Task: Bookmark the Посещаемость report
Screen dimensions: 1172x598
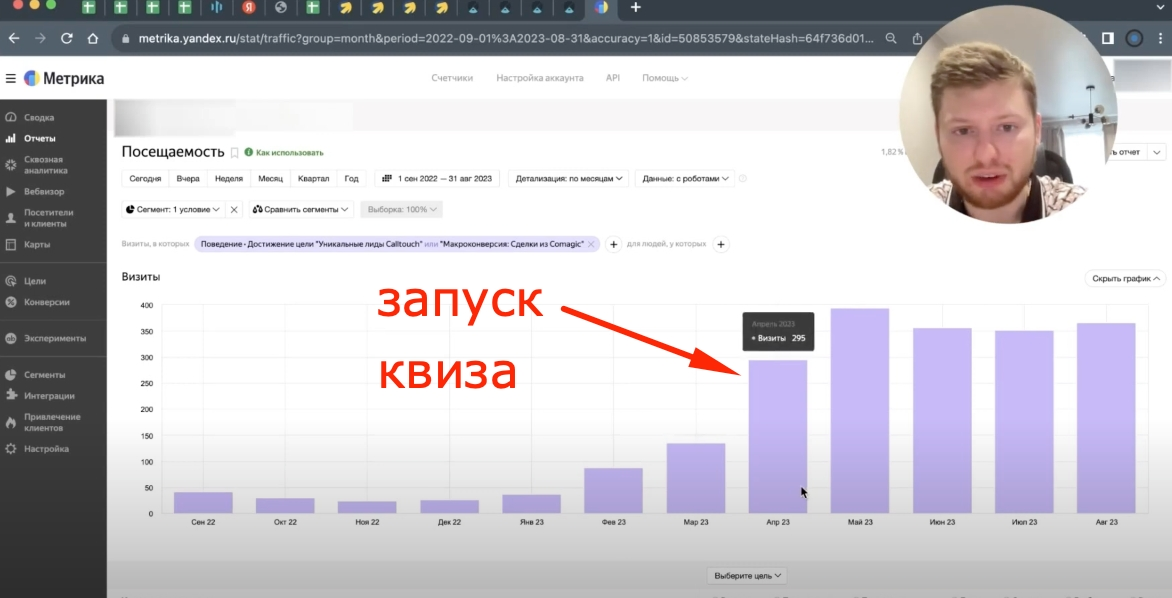Action: (x=234, y=152)
